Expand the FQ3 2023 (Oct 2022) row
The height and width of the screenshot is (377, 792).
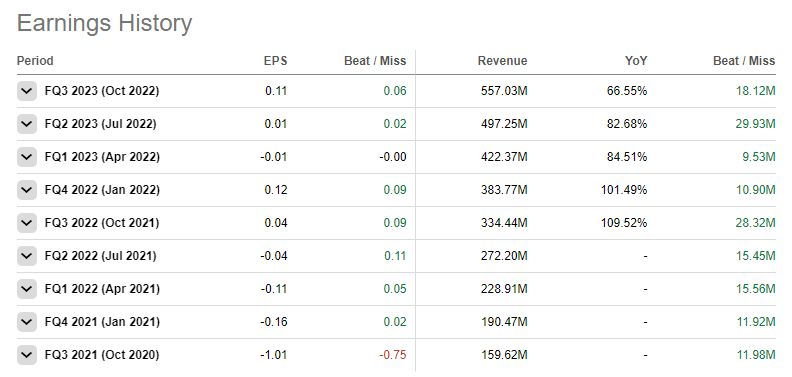27,91
